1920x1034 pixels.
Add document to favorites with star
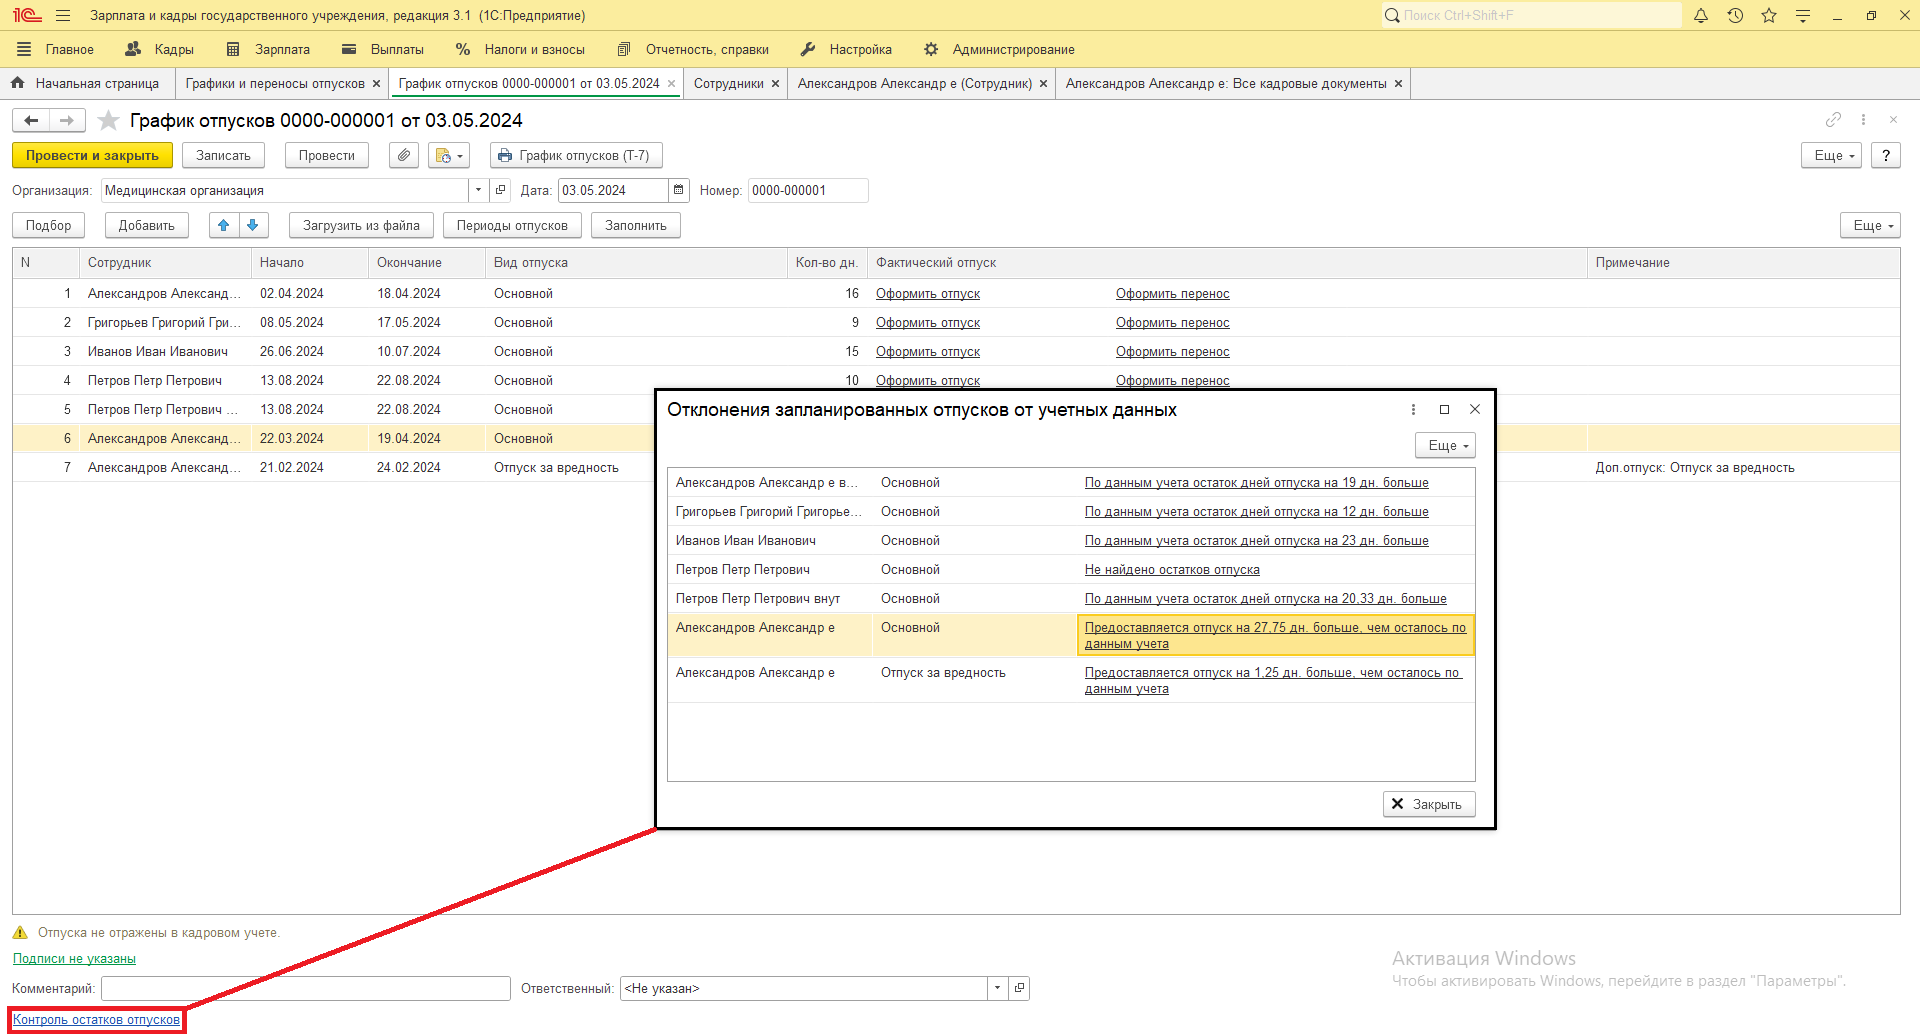(108, 121)
